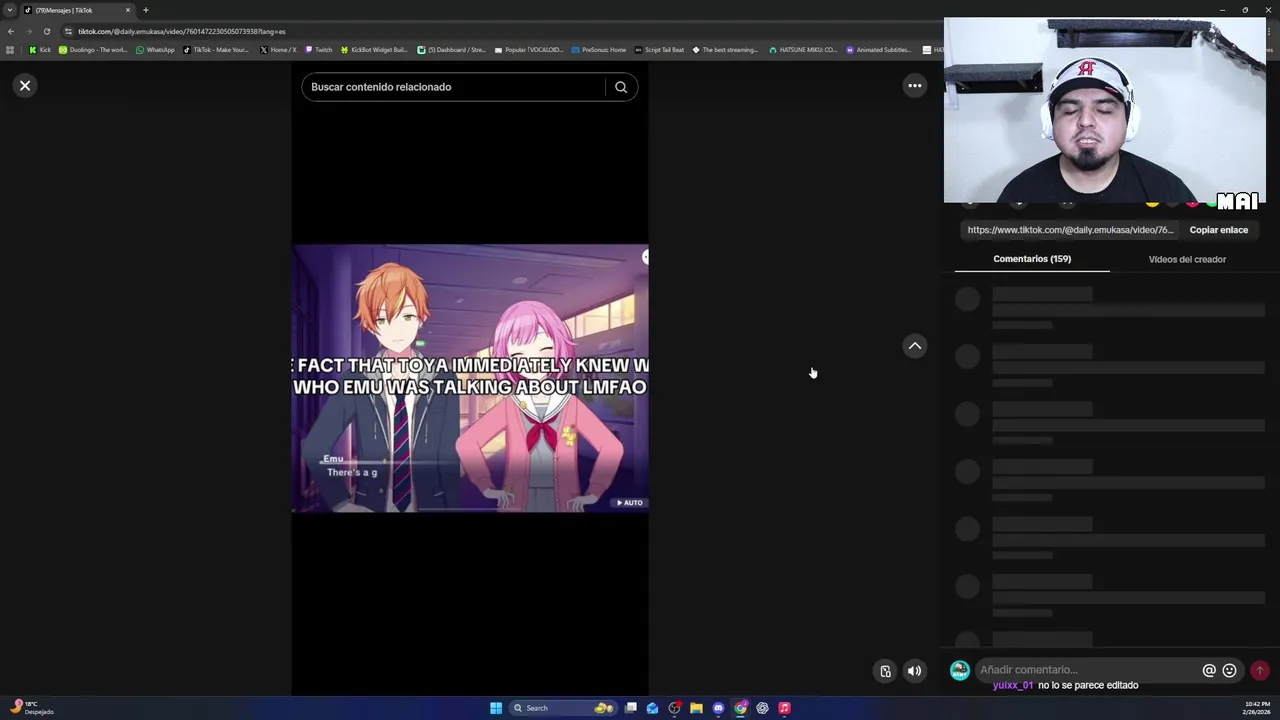Open ChatGPT from the taskbar
Viewport: 1280px width, 720px height.
pyautogui.click(x=762, y=708)
